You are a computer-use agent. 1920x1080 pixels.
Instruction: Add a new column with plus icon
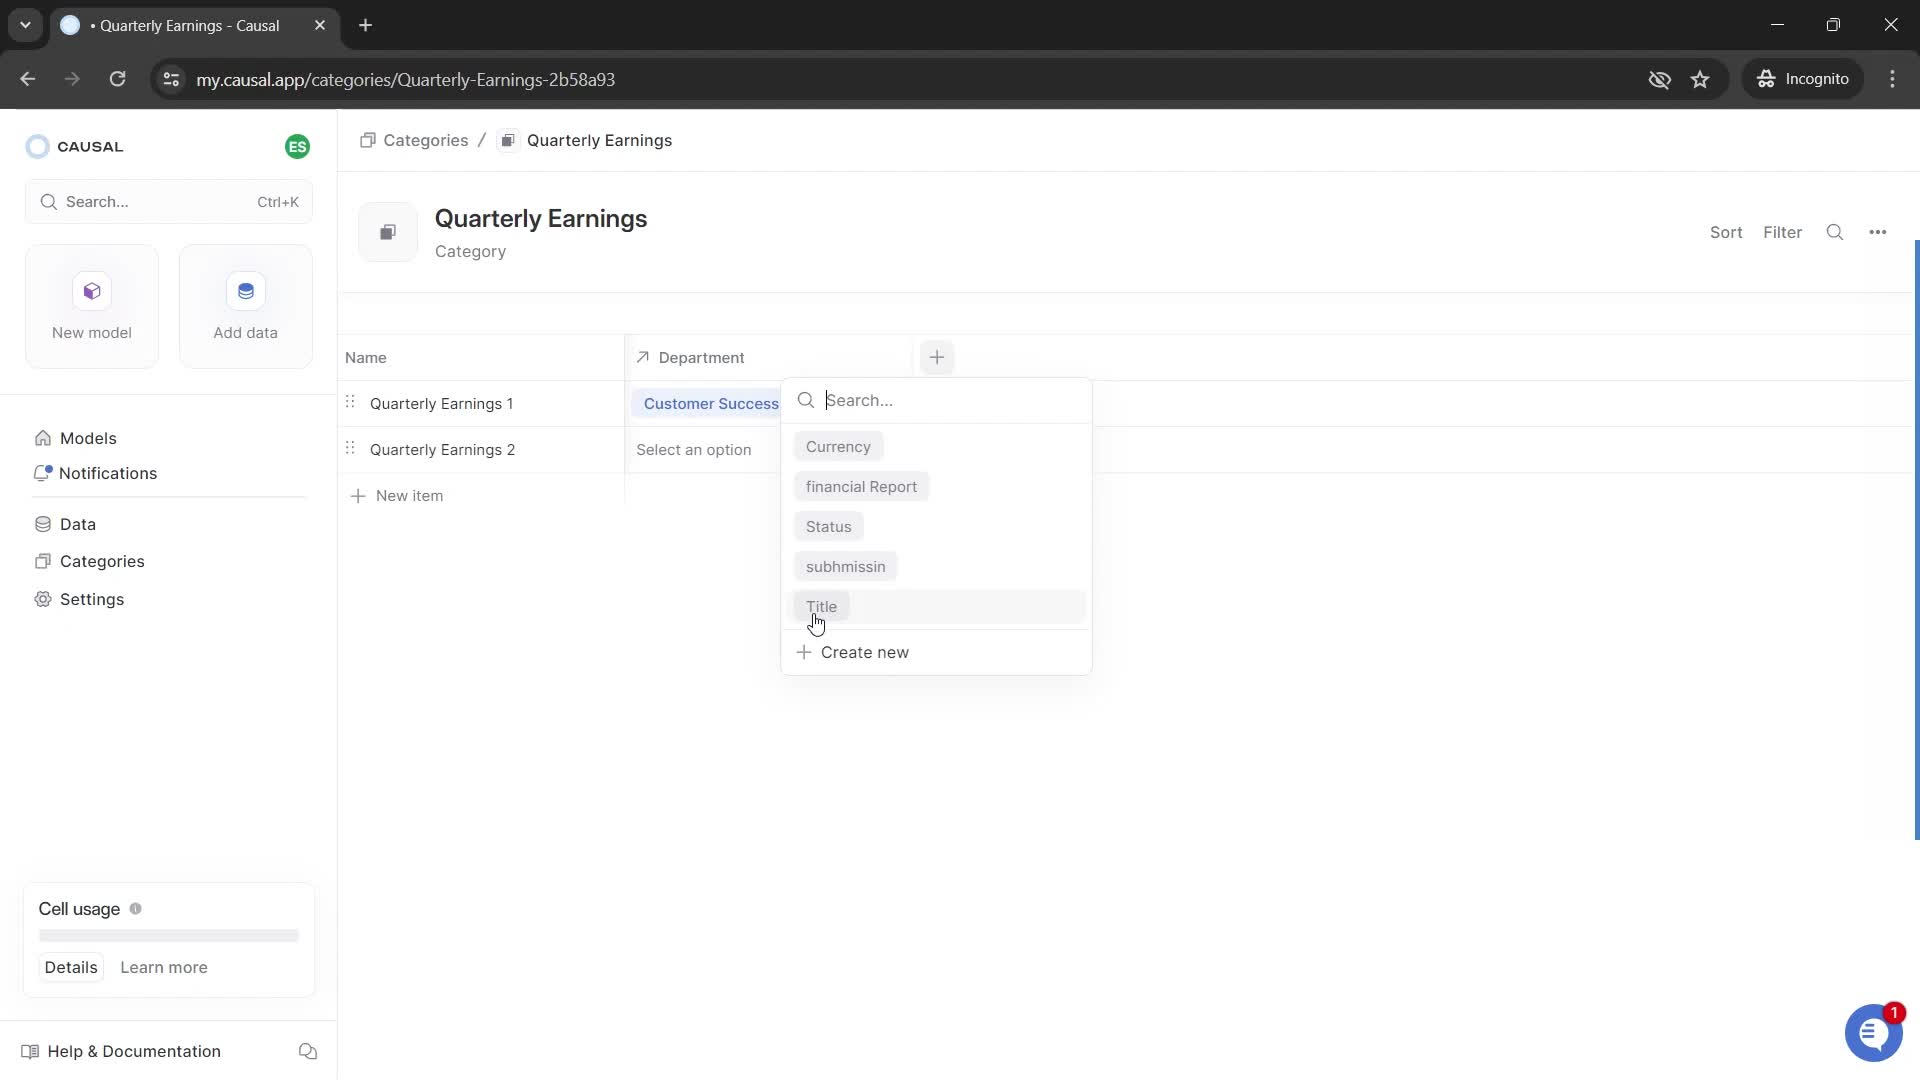coord(937,357)
